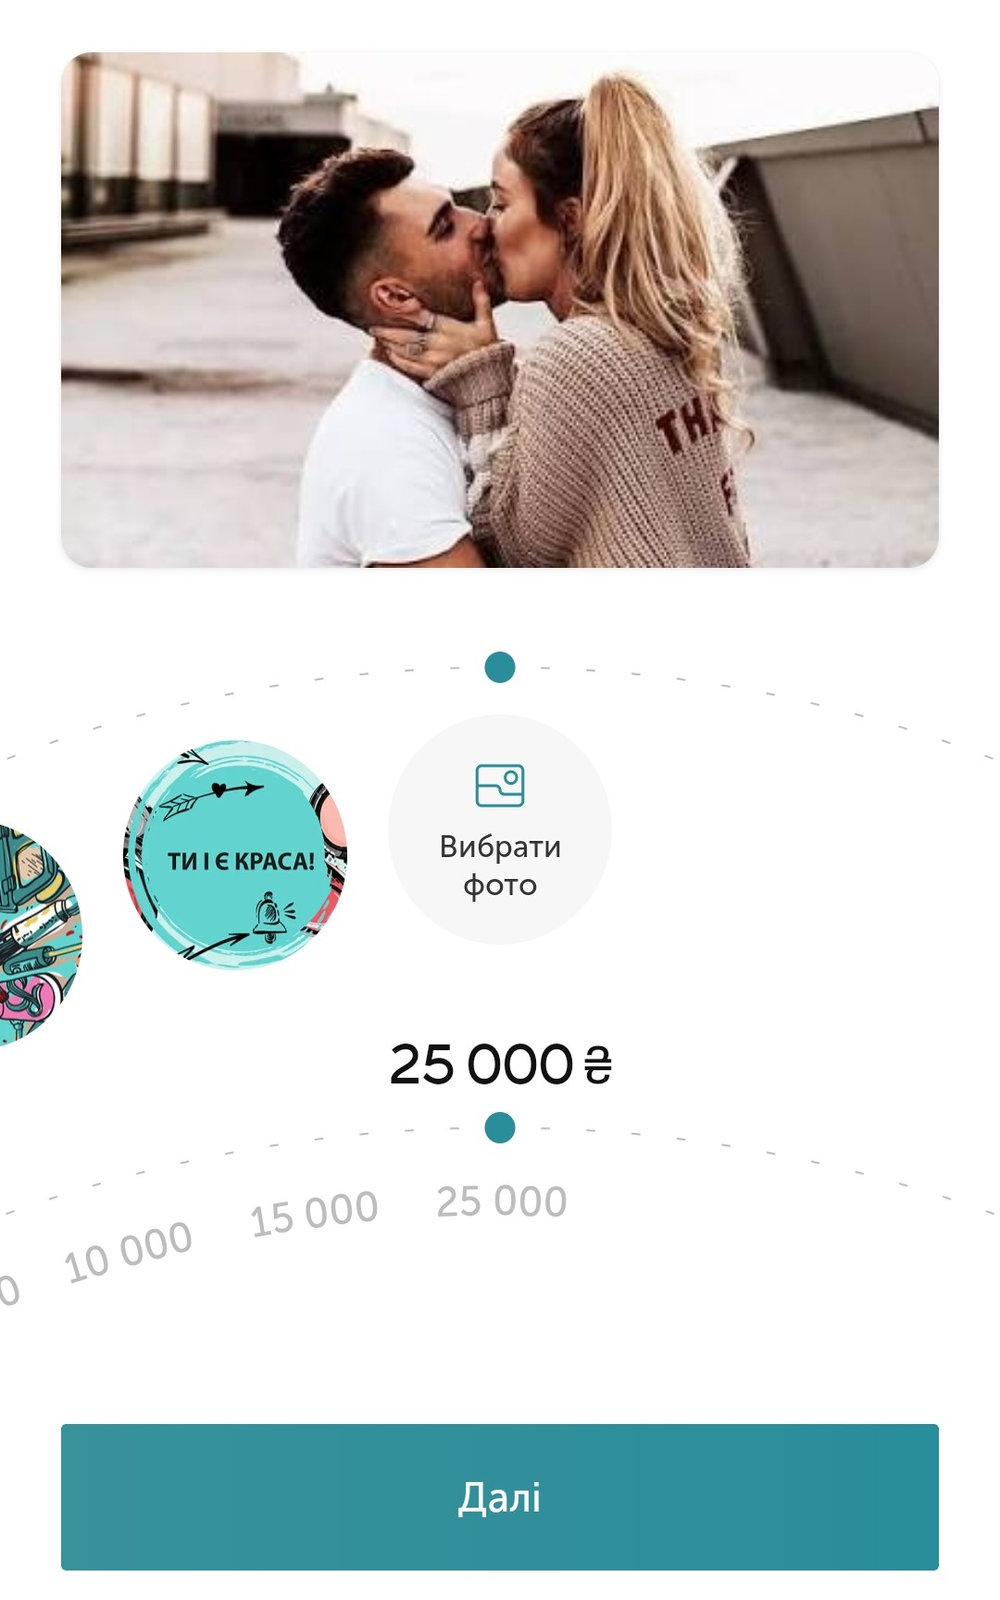Select the teal dot on the amount arc
The image size is (1000, 1600).
499,1128
